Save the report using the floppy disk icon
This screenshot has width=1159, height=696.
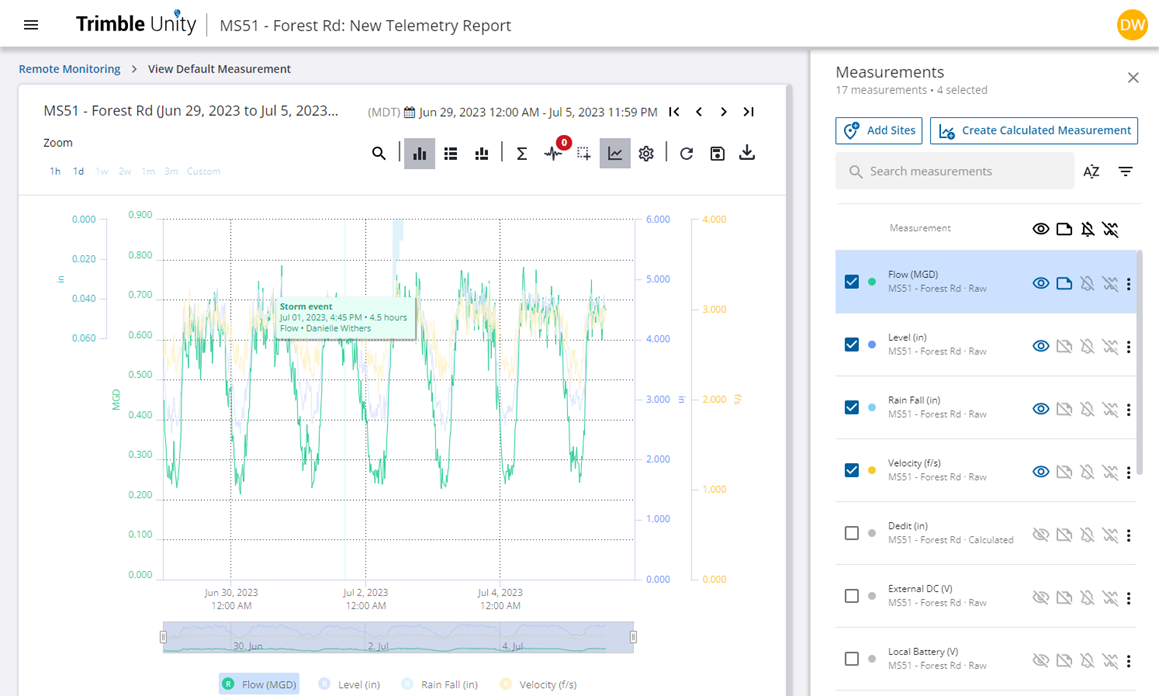point(717,153)
